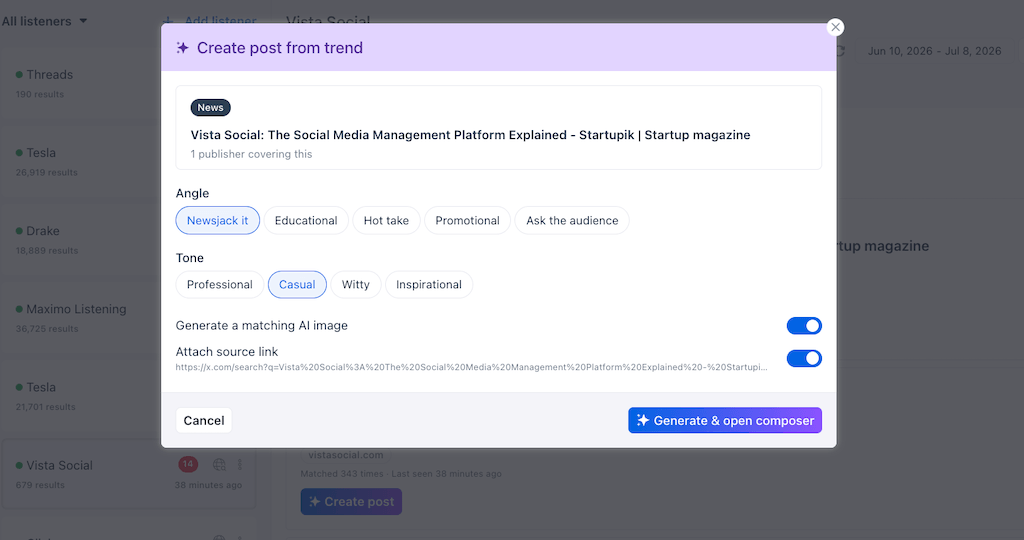Click the 1 publisher covering this text
Image resolution: width=1024 pixels, height=540 pixels.
pos(251,154)
